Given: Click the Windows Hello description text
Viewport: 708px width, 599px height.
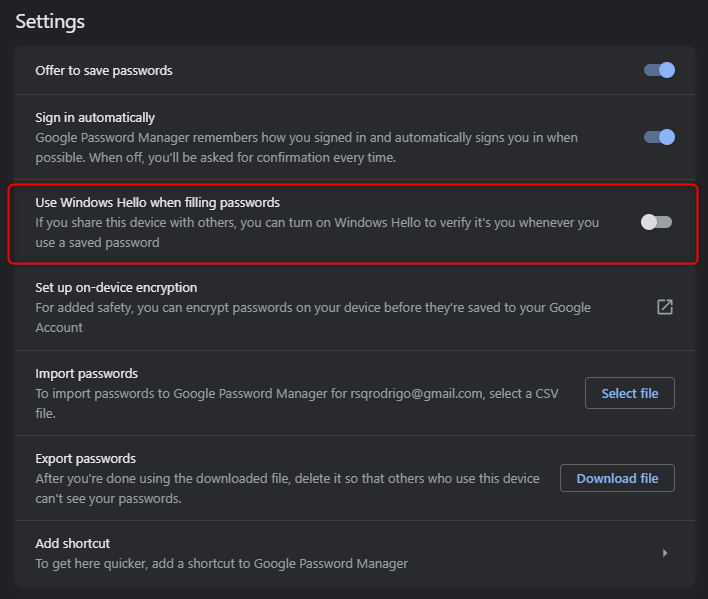Looking at the screenshot, I should pos(317,232).
